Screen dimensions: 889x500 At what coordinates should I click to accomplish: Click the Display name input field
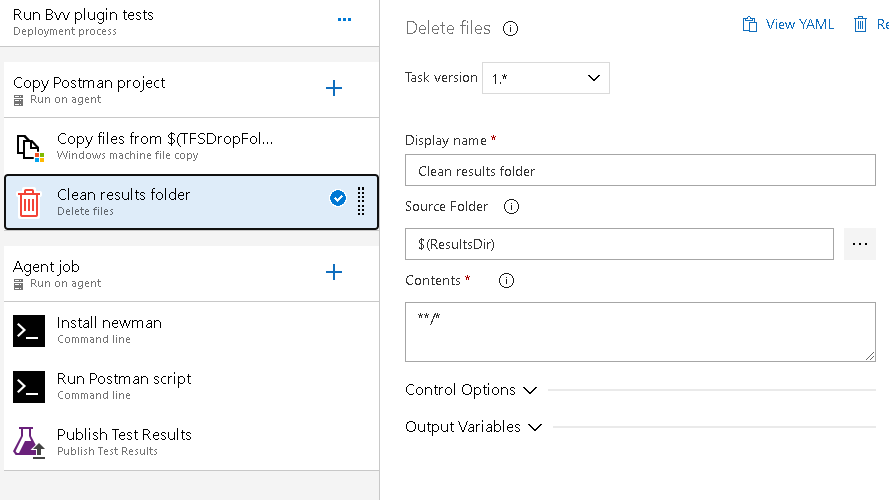(640, 170)
